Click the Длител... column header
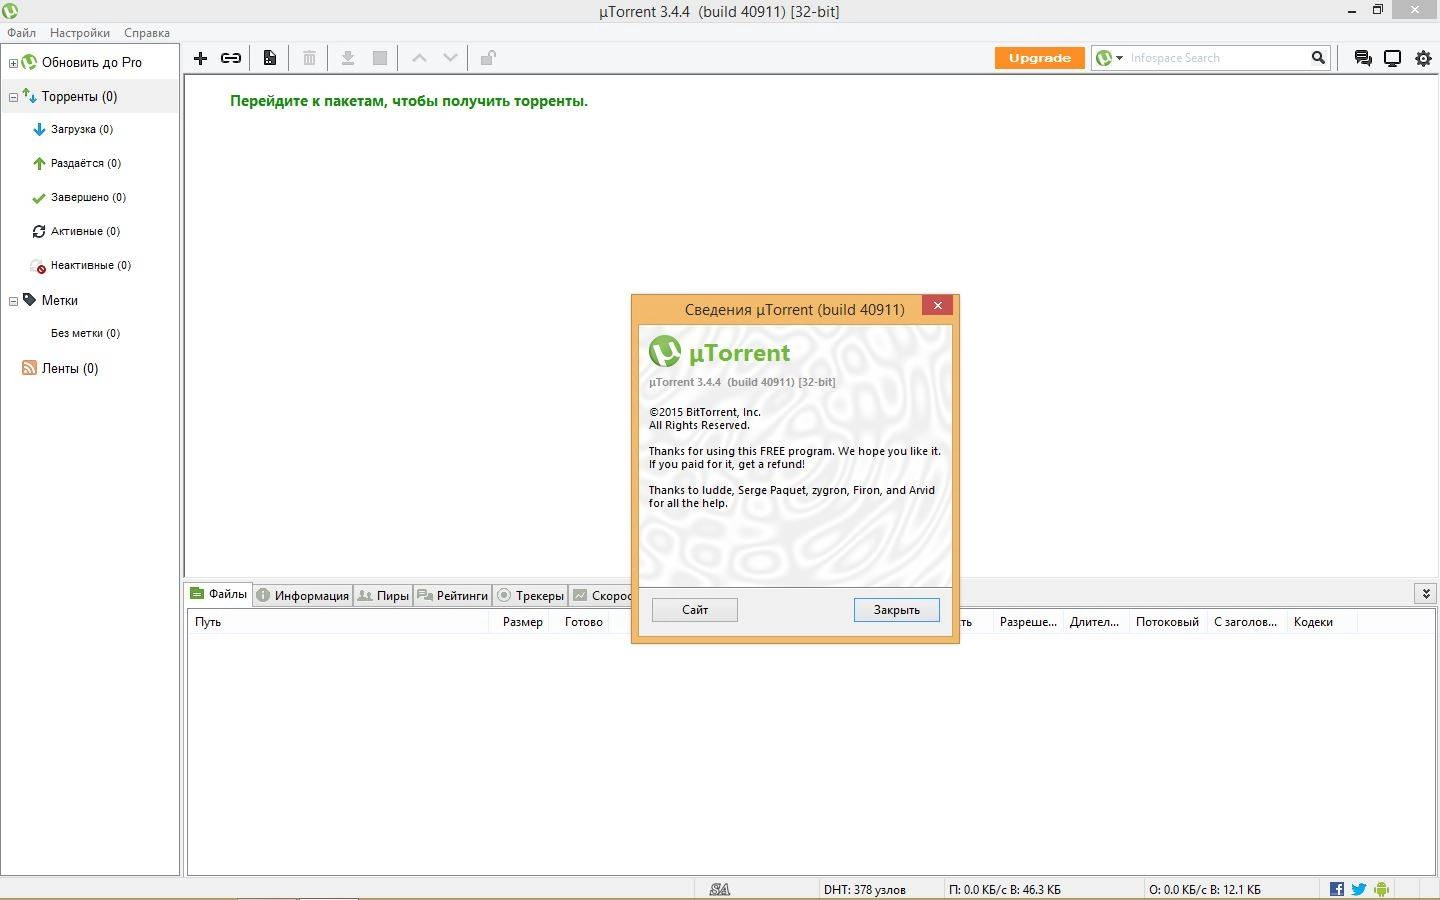Viewport: 1440px width, 900px height. click(x=1094, y=622)
